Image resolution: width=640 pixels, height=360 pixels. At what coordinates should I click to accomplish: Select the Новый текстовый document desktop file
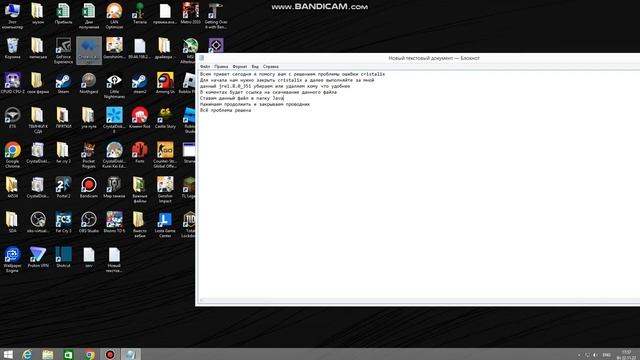(114, 260)
